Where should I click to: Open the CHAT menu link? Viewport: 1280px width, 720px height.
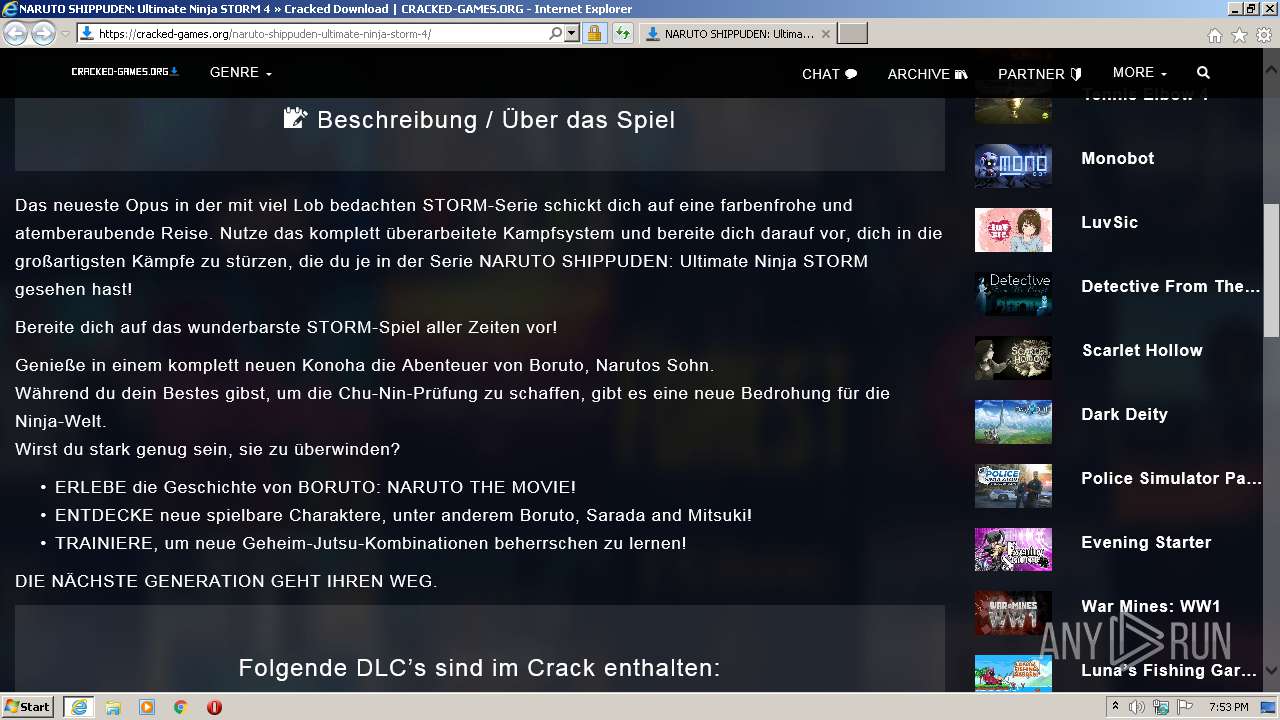(829, 74)
